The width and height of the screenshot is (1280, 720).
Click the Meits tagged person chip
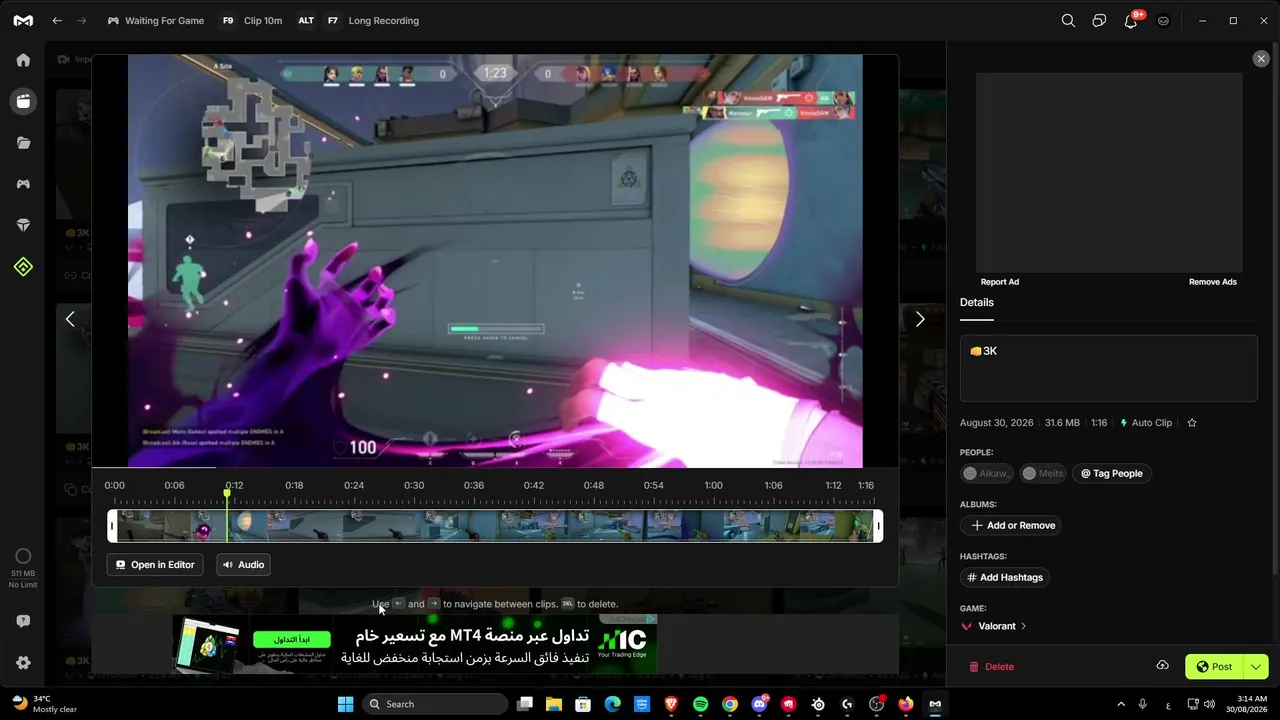click(x=1043, y=474)
